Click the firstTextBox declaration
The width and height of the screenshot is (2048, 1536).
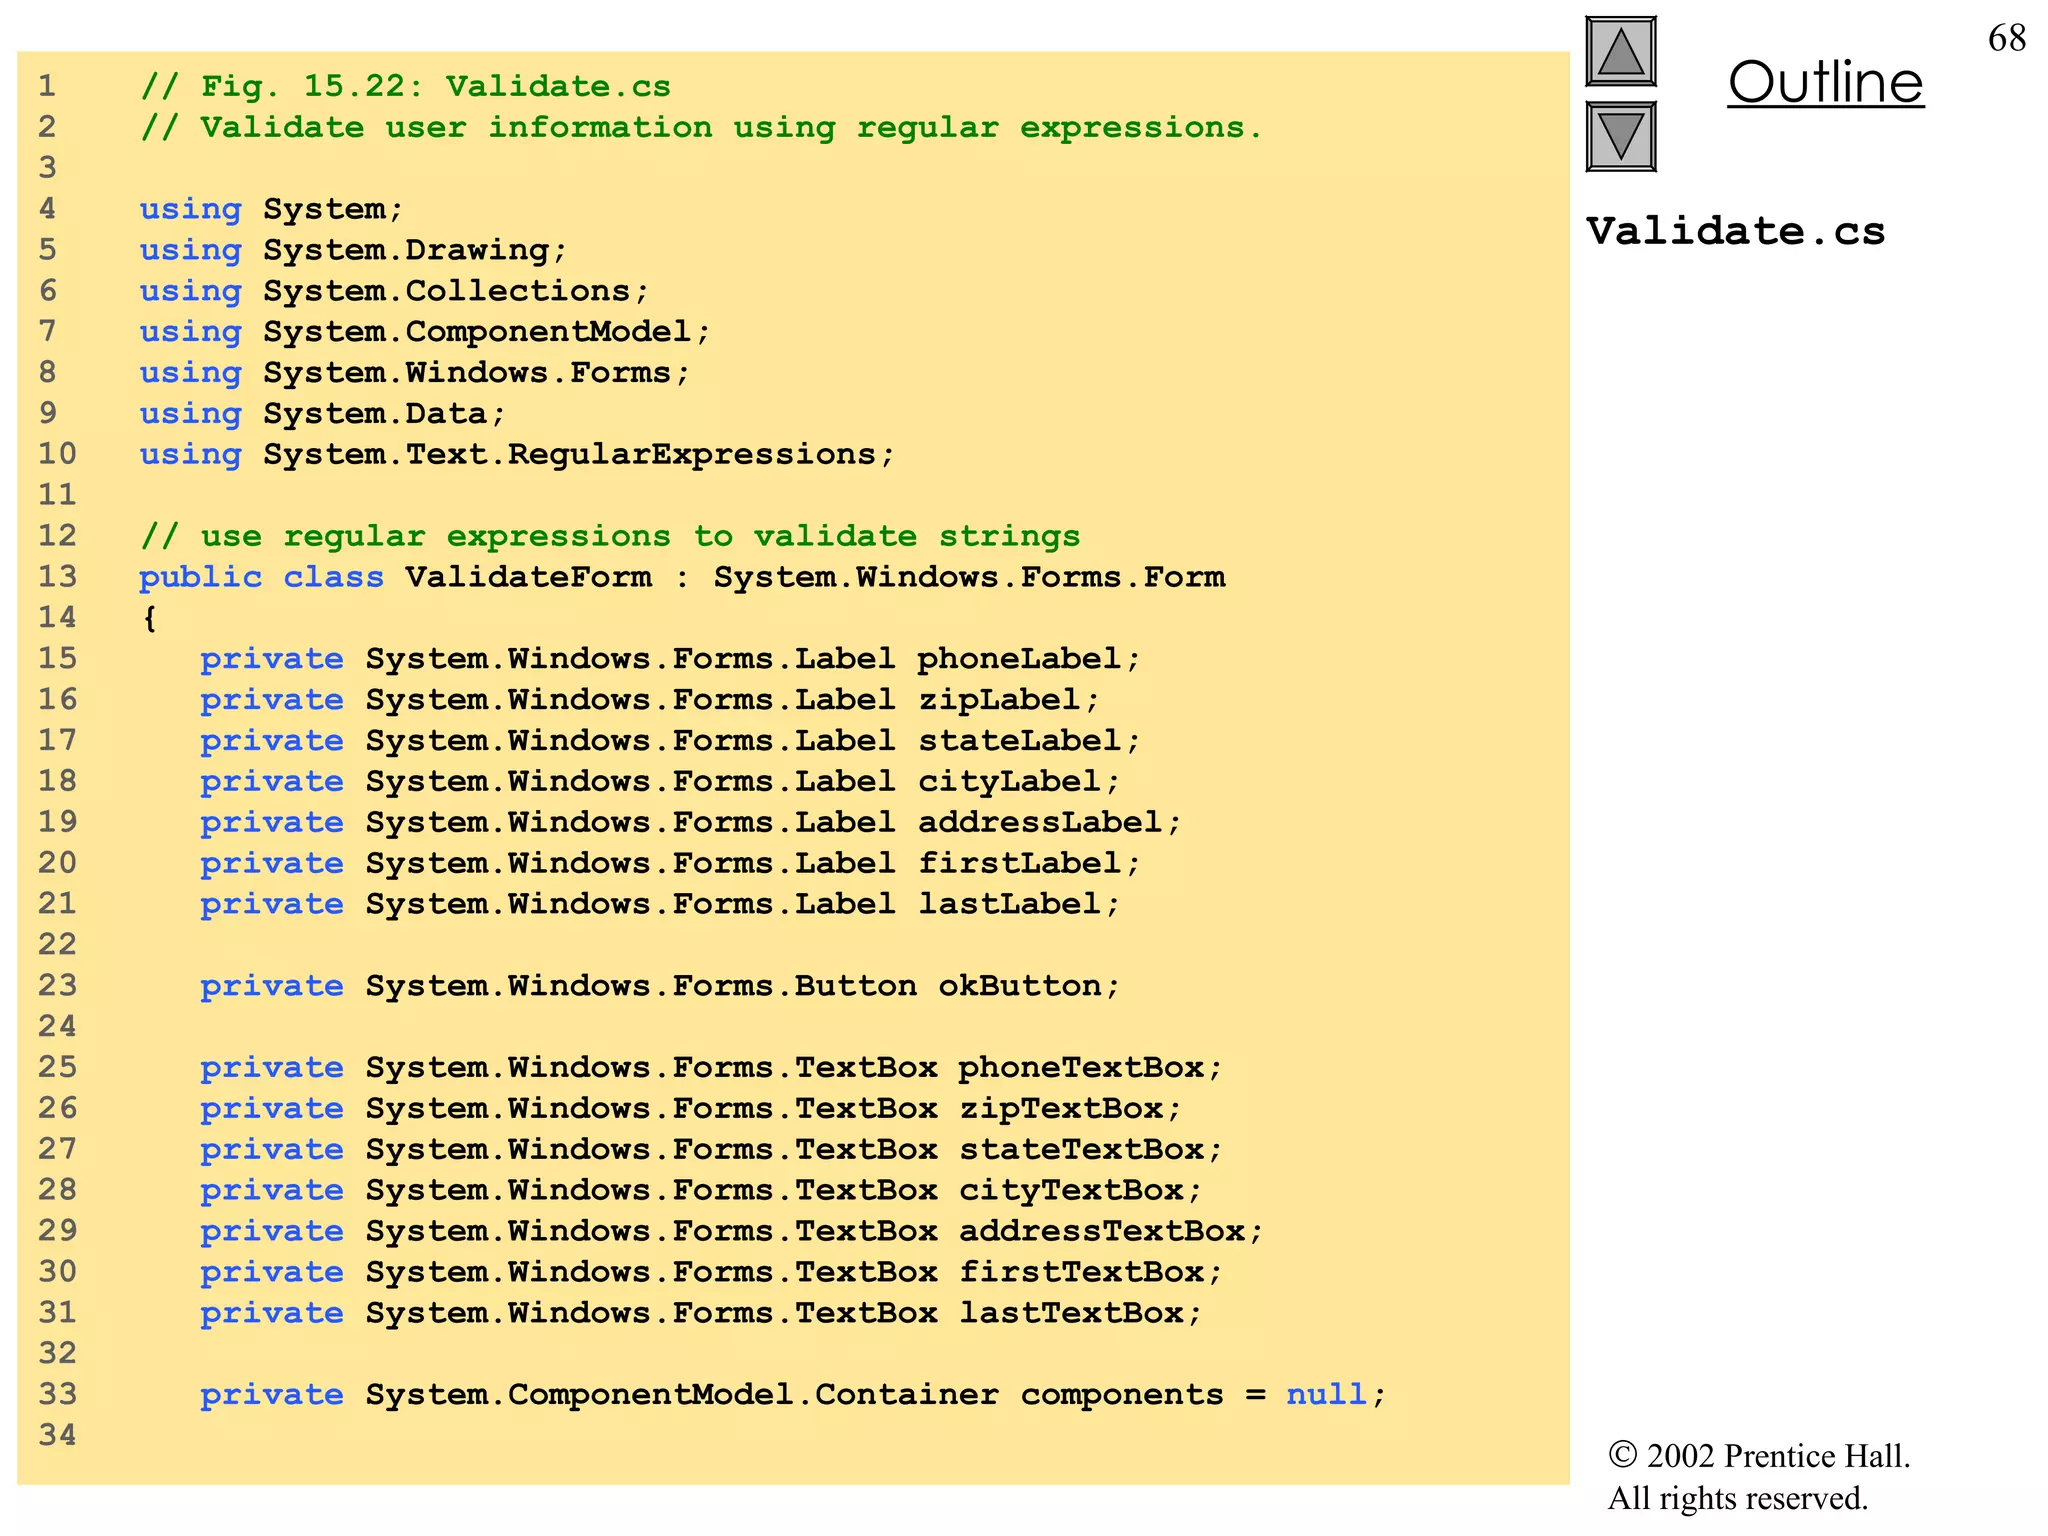[x=711, y=1272]
